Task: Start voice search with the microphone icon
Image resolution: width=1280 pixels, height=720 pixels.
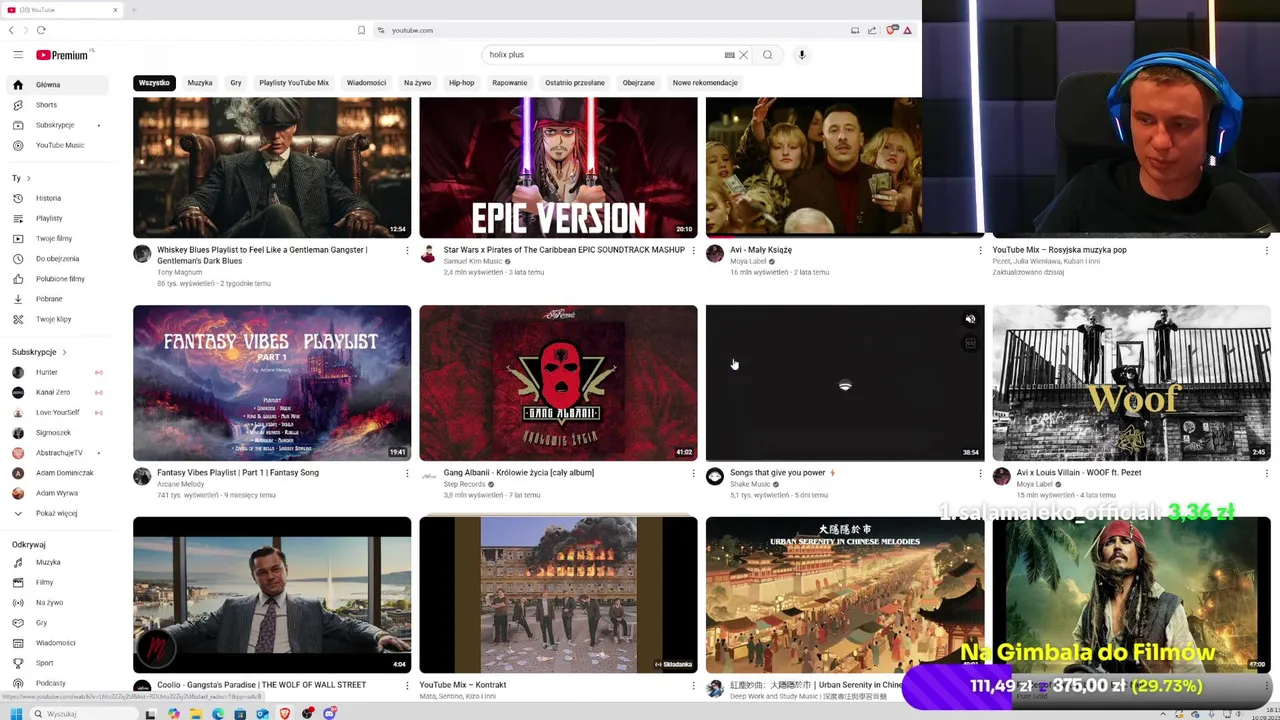Action: pos(801,55)
